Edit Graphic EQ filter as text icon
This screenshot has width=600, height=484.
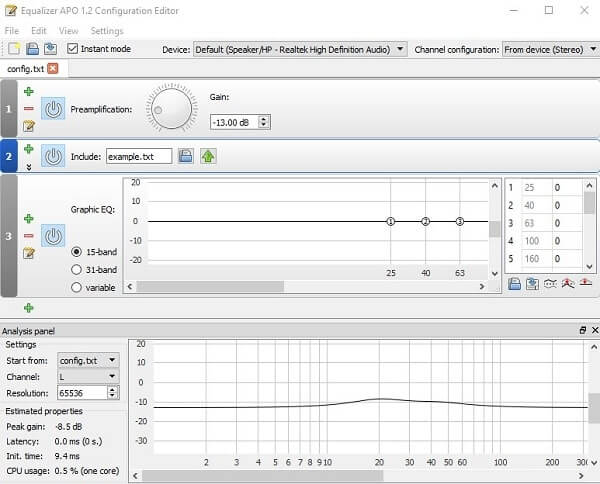point(29,253)
